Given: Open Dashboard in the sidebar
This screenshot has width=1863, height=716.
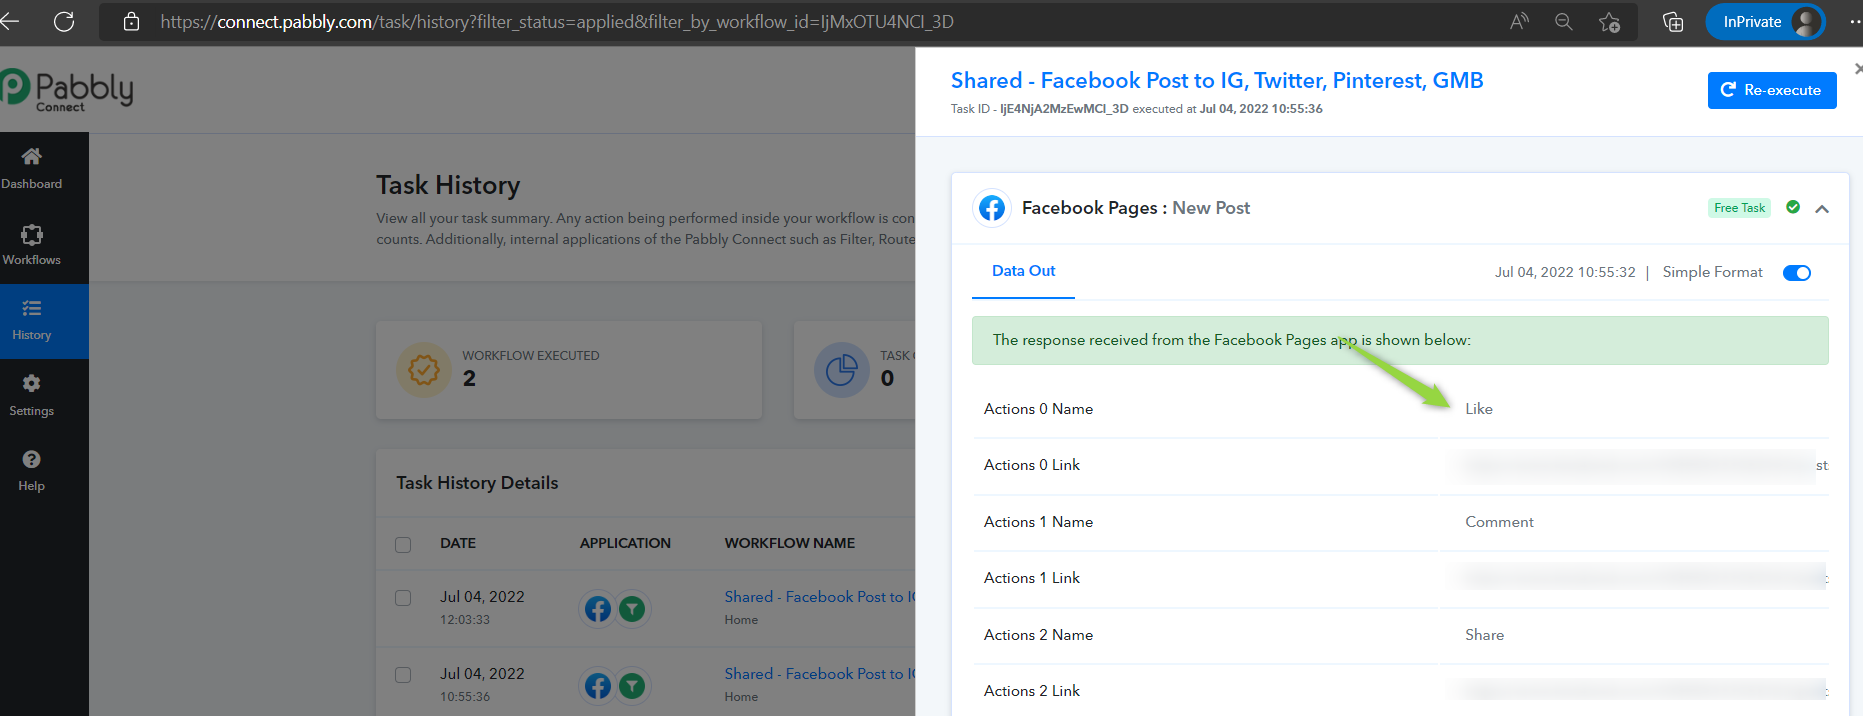Looking at the screenshot, I should tap(32, 169).
